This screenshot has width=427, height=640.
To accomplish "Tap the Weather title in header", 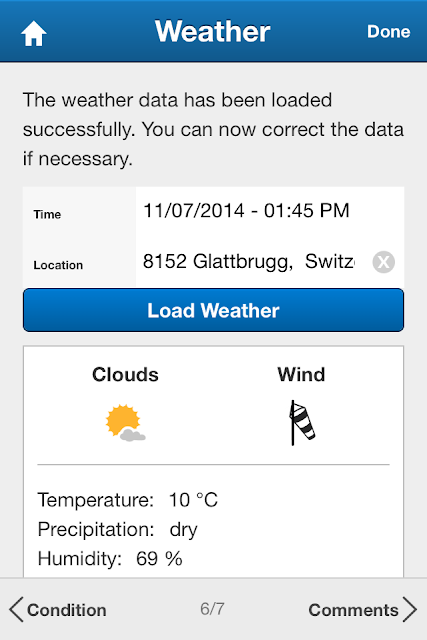I will point(212,31).
